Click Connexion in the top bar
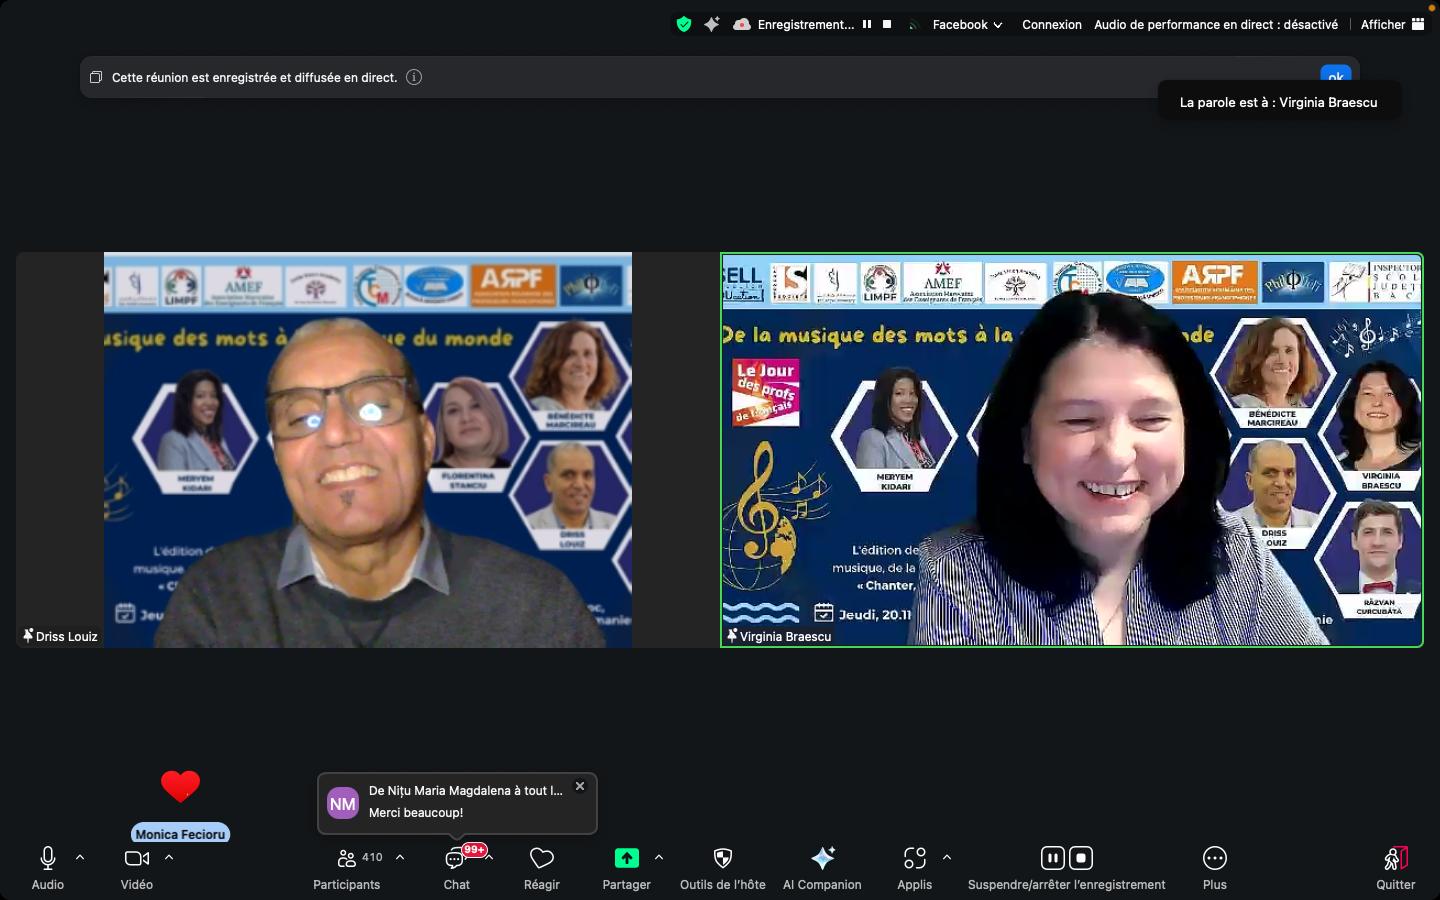 click(x=1051, y=24)
